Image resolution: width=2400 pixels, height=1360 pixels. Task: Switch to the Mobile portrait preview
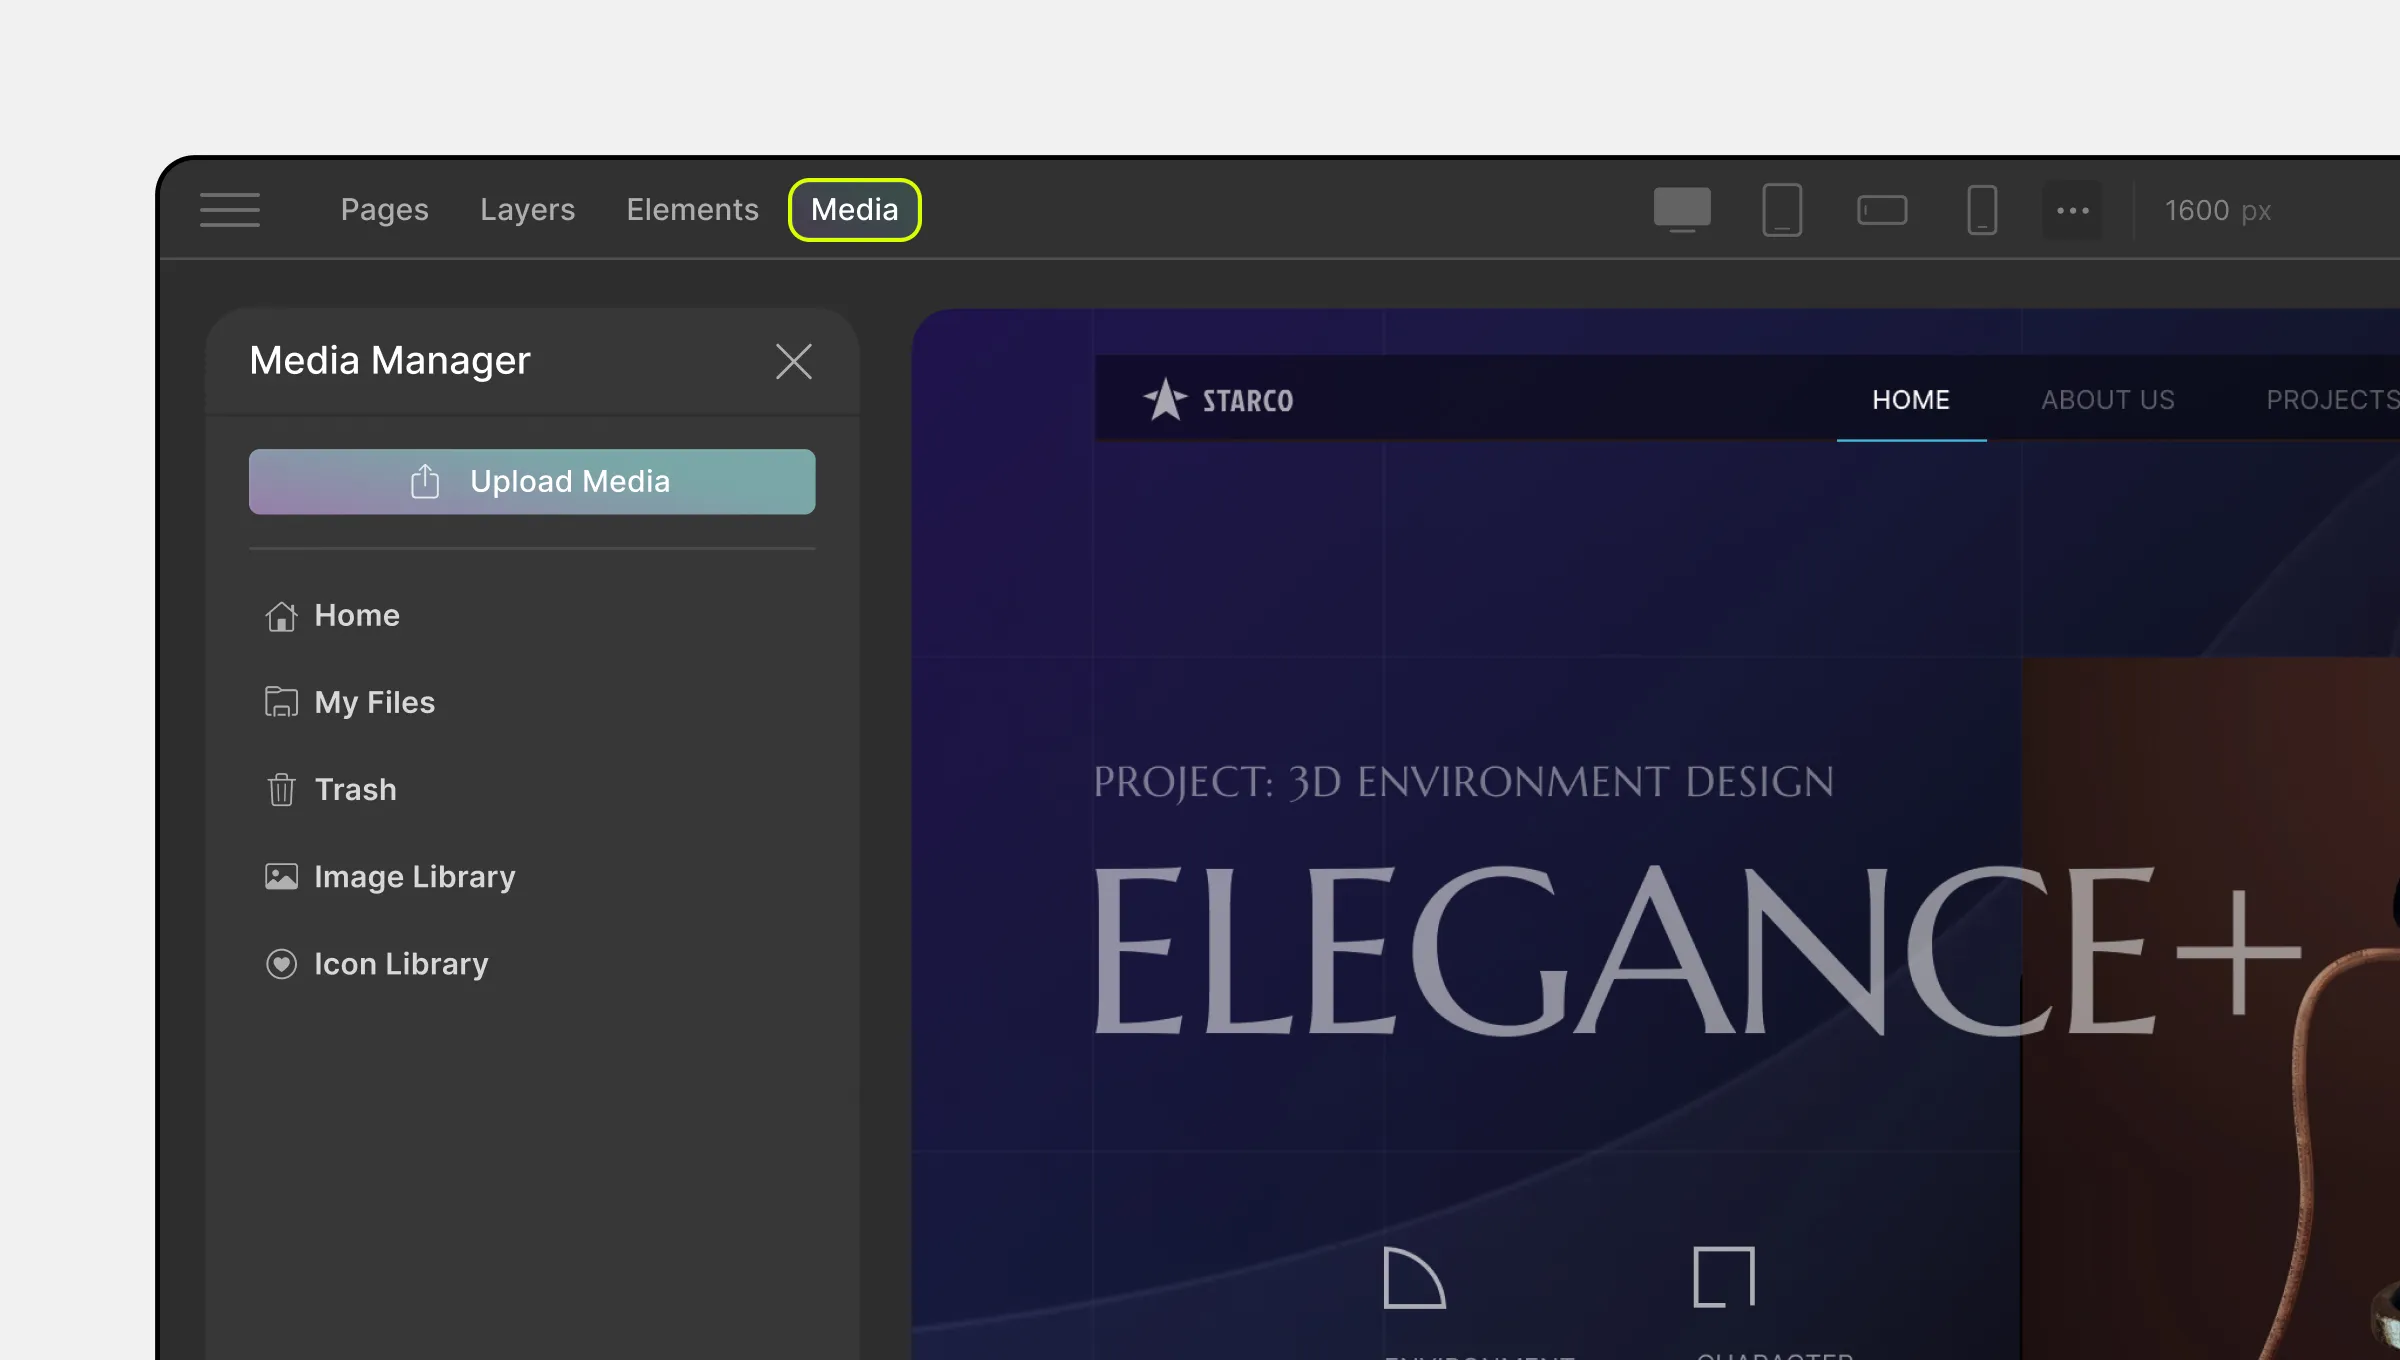[x=1980, y=209]
